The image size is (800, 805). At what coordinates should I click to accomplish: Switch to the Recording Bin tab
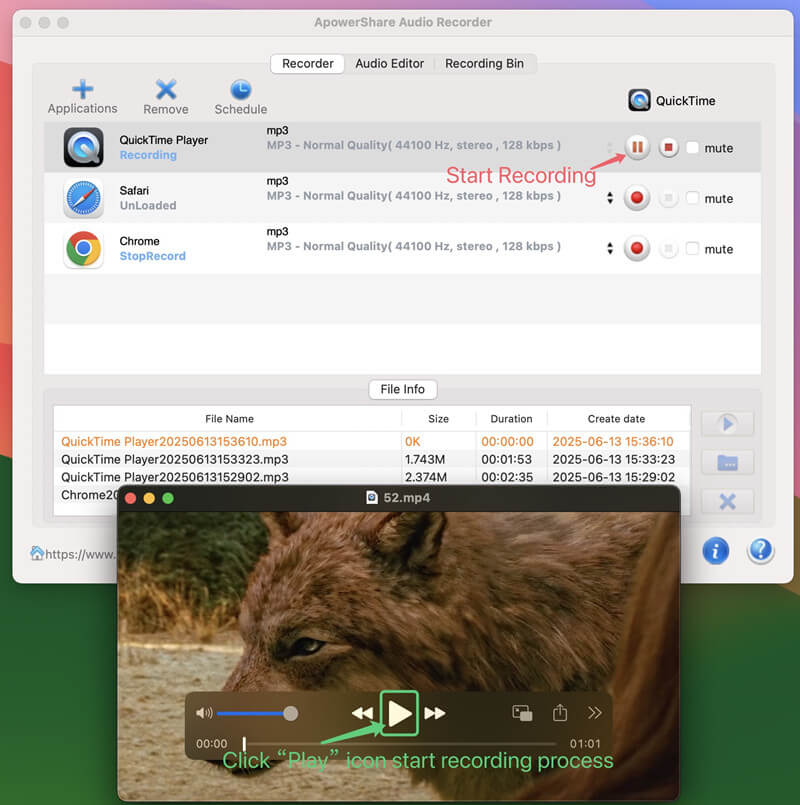click(x=484, y=63)
